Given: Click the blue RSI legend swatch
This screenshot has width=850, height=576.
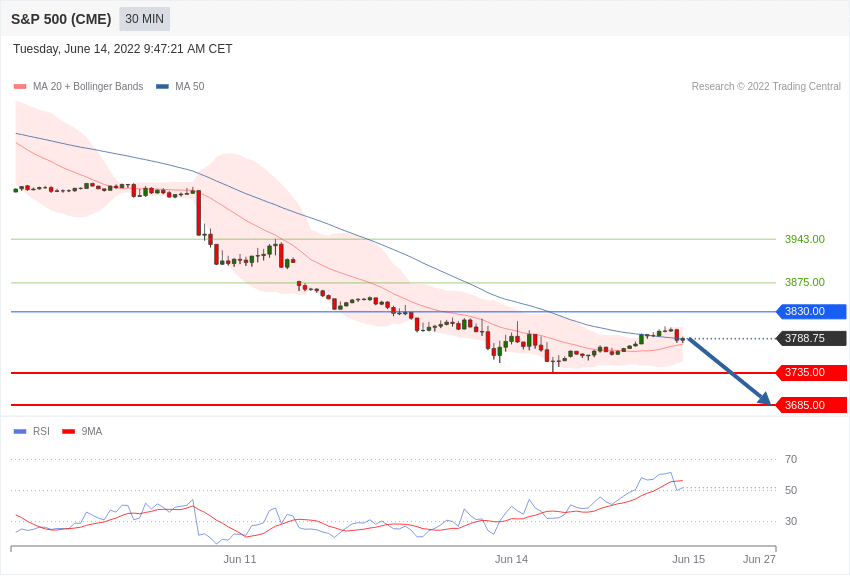Looking at the screenshot, I should (20, 431).
